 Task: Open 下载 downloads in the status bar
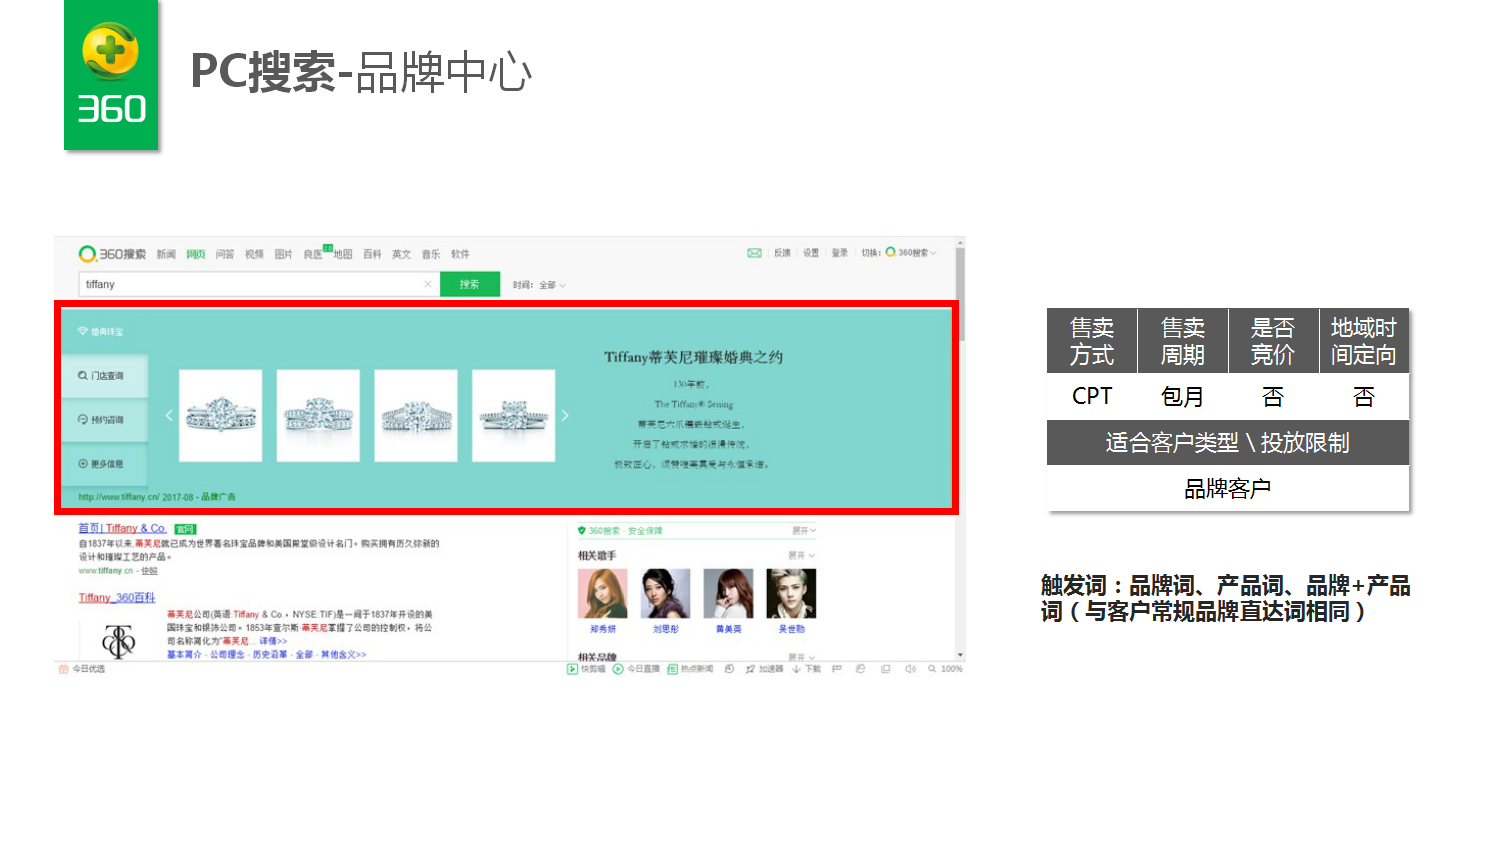(x=807, y=669)
